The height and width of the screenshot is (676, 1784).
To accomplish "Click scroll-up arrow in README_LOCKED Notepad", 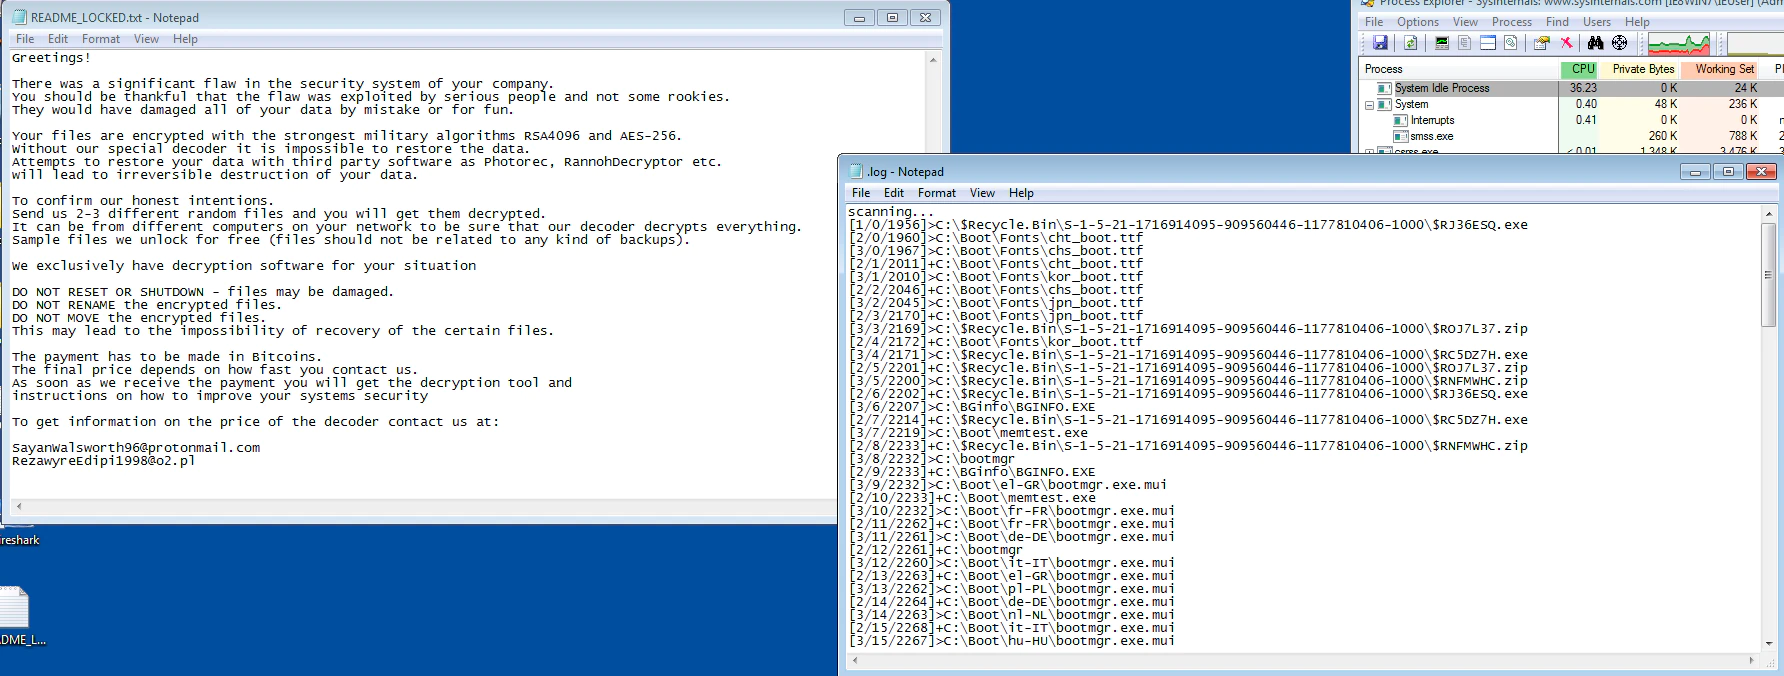I will coord(933,60).
